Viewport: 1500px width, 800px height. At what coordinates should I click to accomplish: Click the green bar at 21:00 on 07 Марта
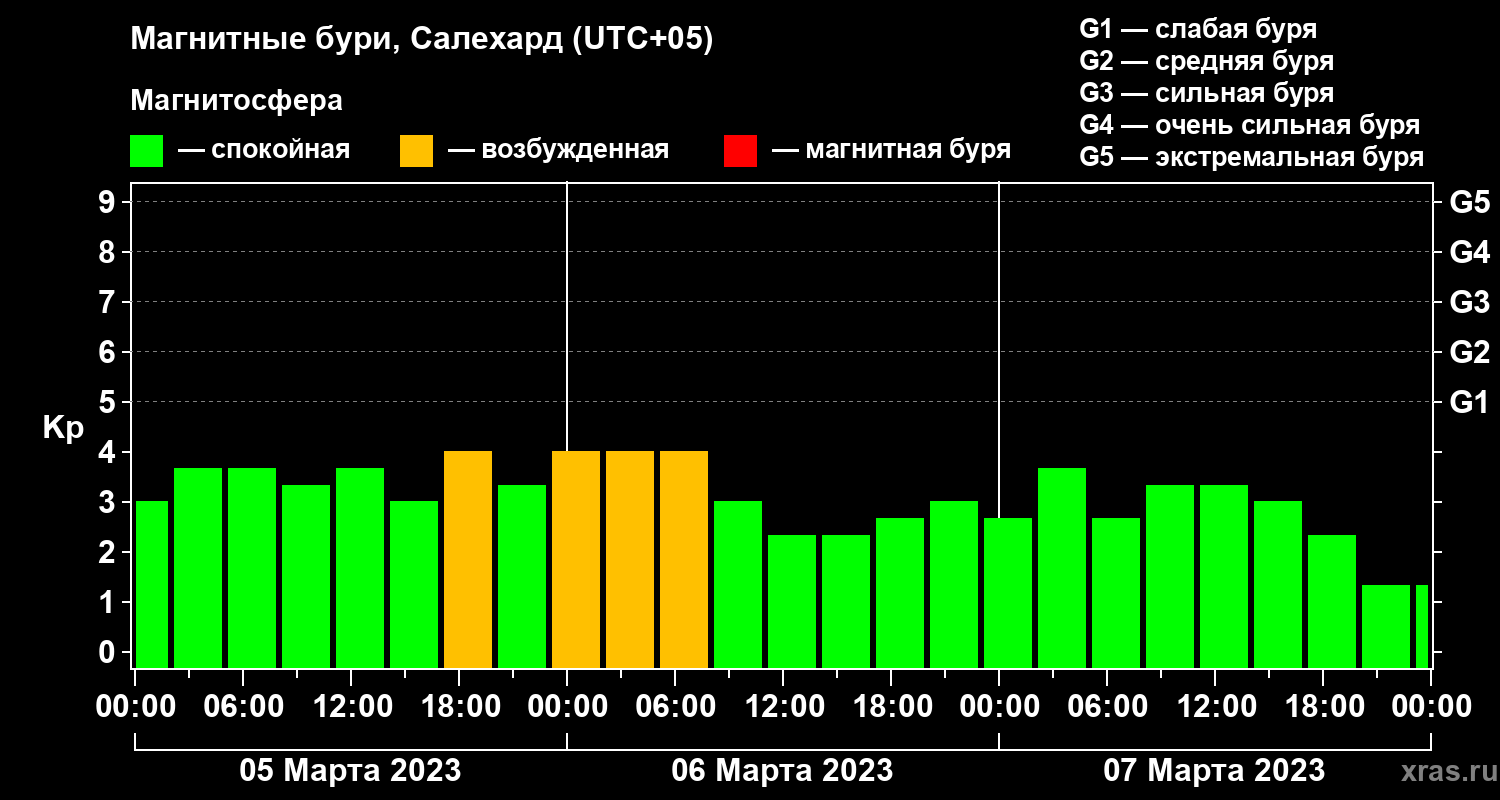[x=1386, y=626]
